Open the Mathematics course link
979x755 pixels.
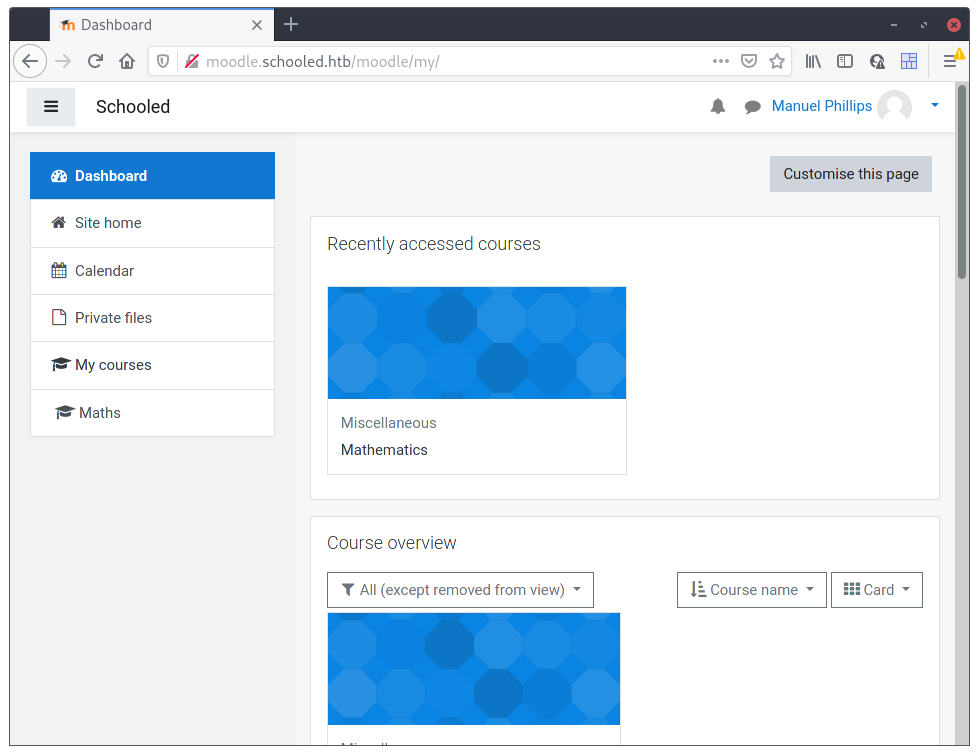pyautogui.click(x=384, y=450)
